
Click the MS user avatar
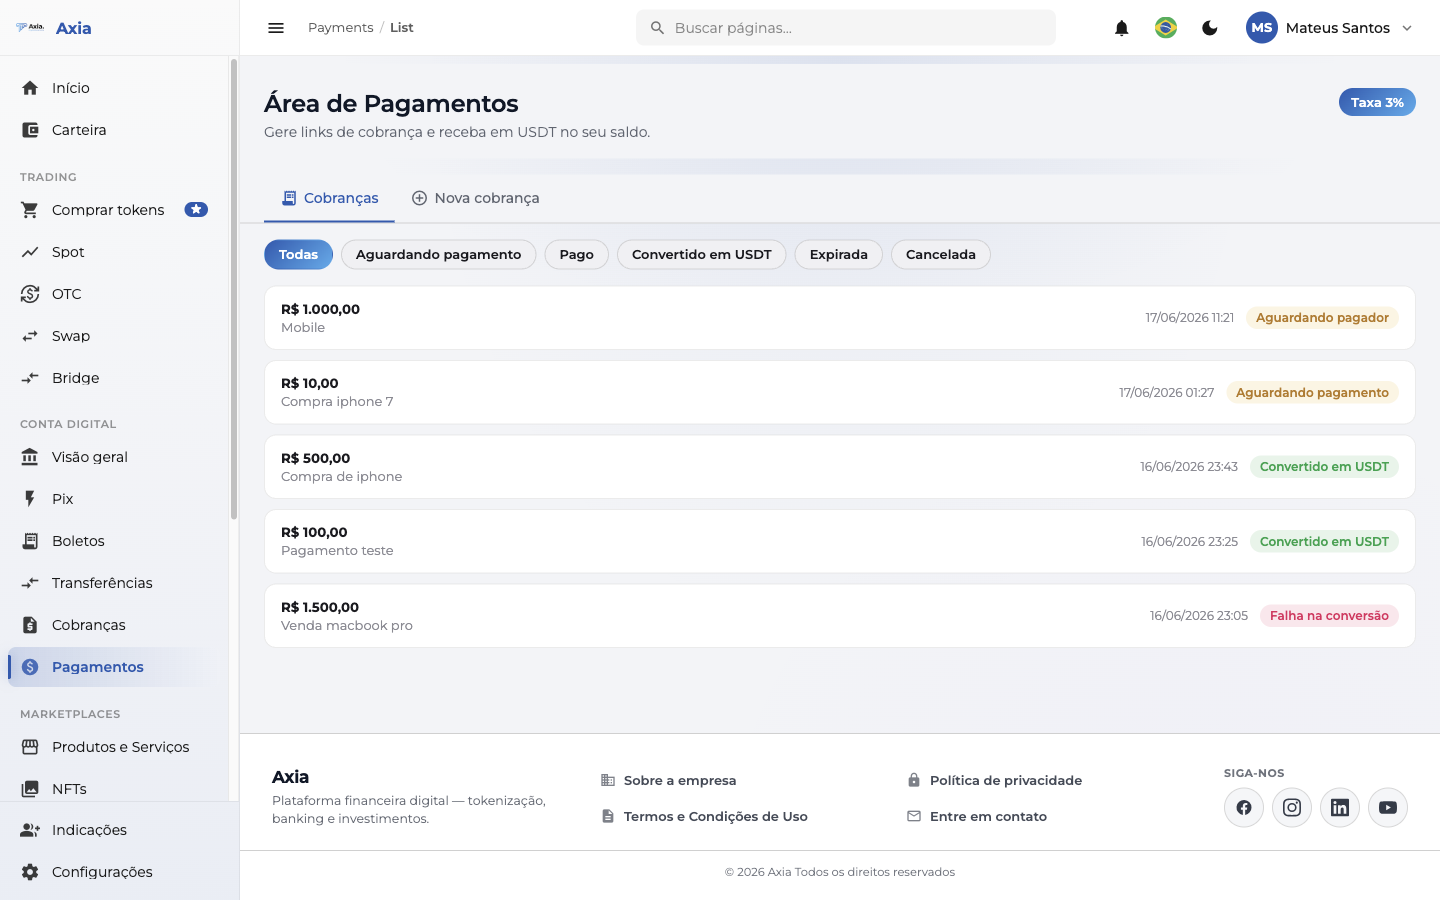[x=1262, y=28]
